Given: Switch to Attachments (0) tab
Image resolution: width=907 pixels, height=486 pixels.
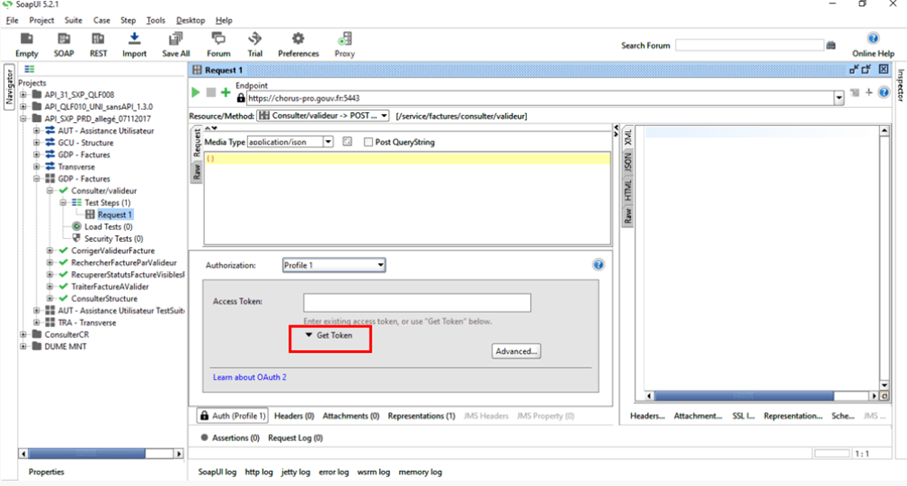Looking at the screenshot, I should click(351, 416).
